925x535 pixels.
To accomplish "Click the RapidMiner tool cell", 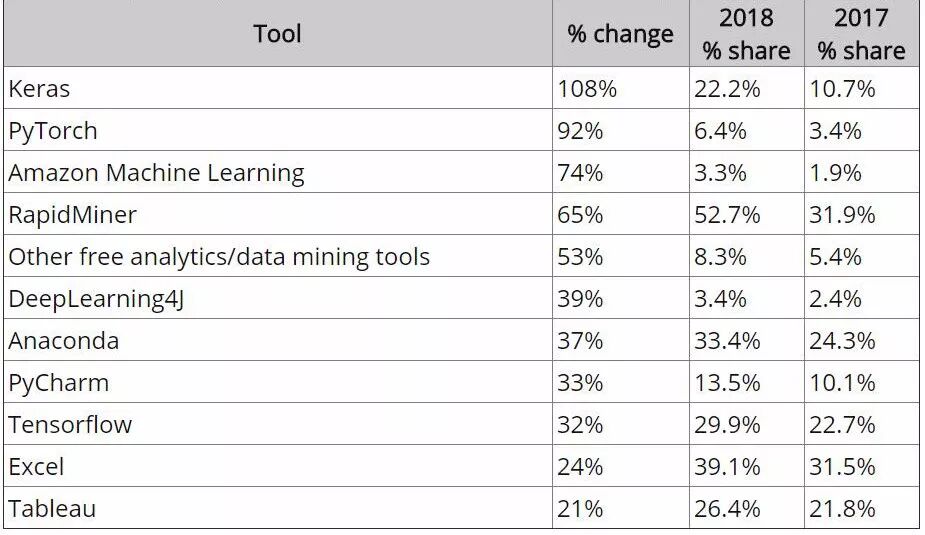I will (278, 214).
